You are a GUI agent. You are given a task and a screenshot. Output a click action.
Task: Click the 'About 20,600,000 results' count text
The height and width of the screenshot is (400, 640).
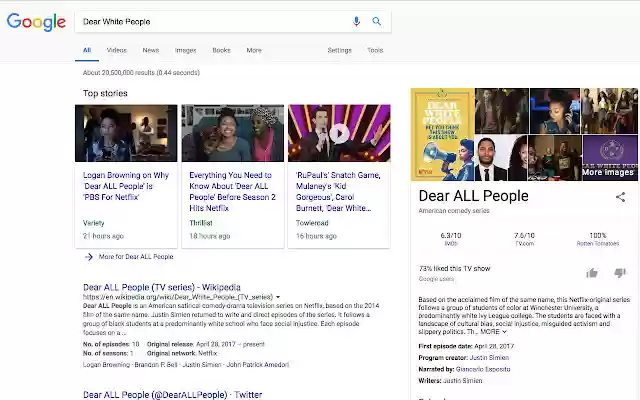coord(141,73)
